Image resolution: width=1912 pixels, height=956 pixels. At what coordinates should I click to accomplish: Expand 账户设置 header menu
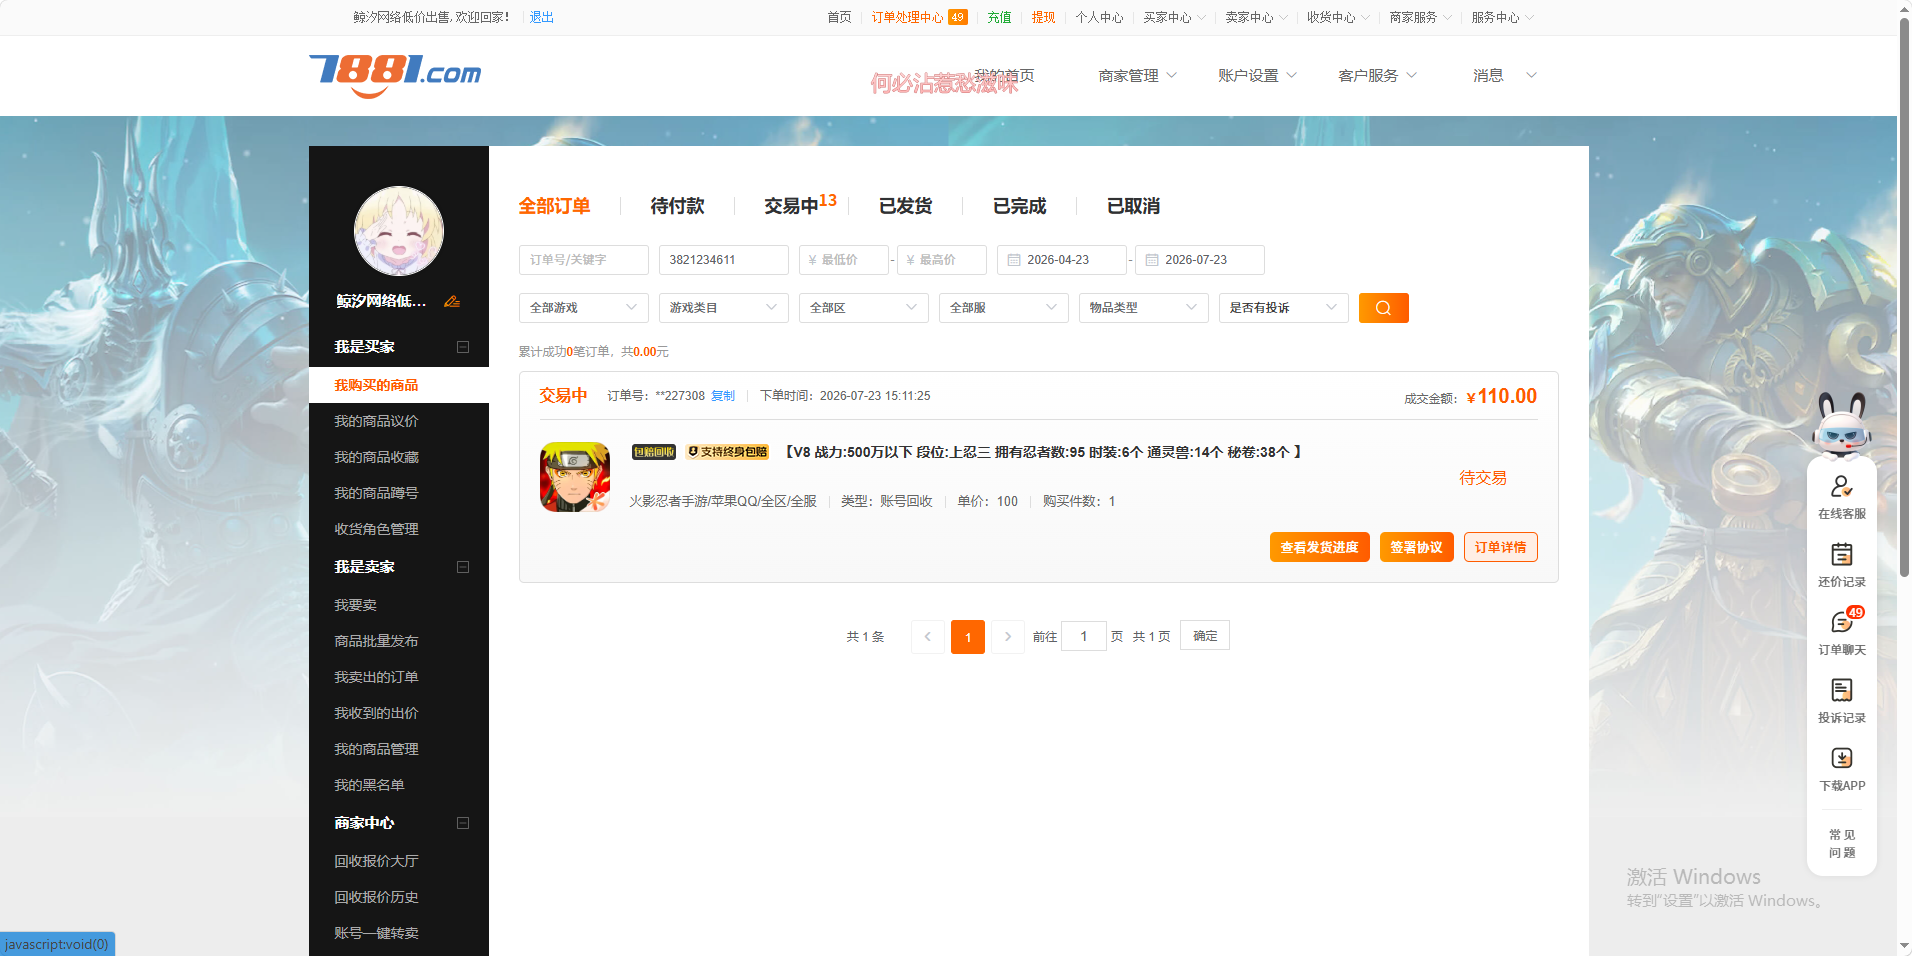1258,76
